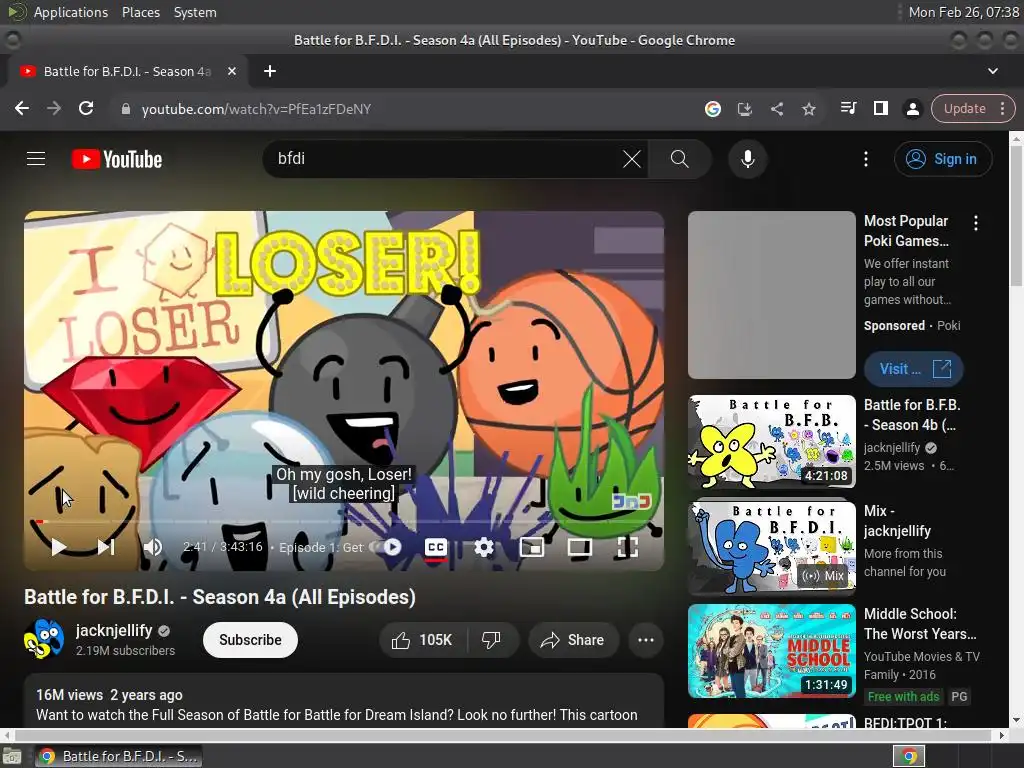Enter full screen mode
The image size is (1024, 768).
[628, 547]
